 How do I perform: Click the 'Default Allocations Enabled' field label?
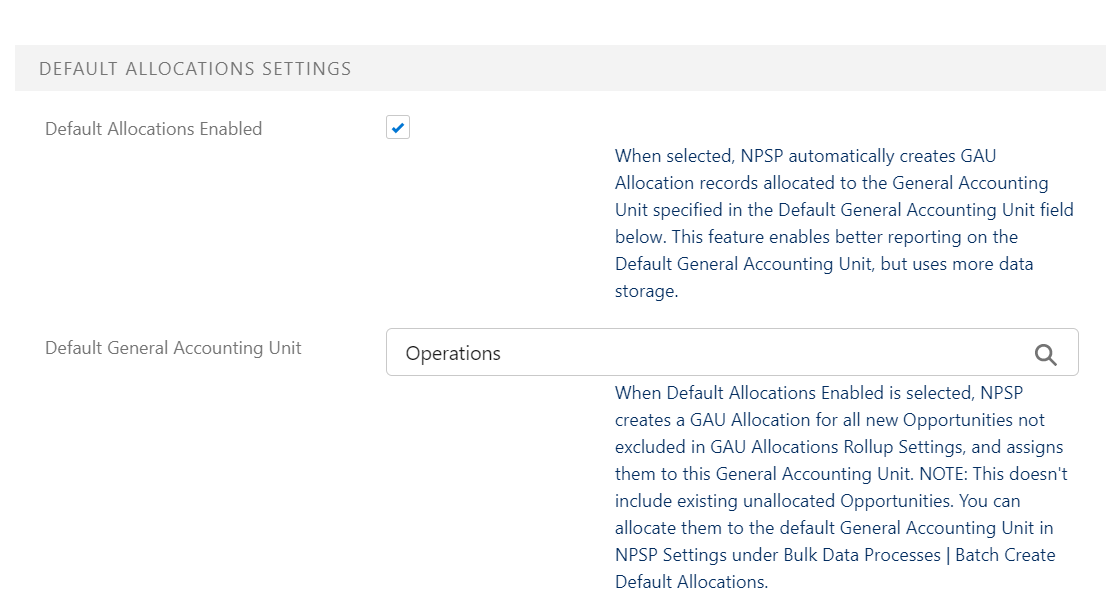(153, 129)
